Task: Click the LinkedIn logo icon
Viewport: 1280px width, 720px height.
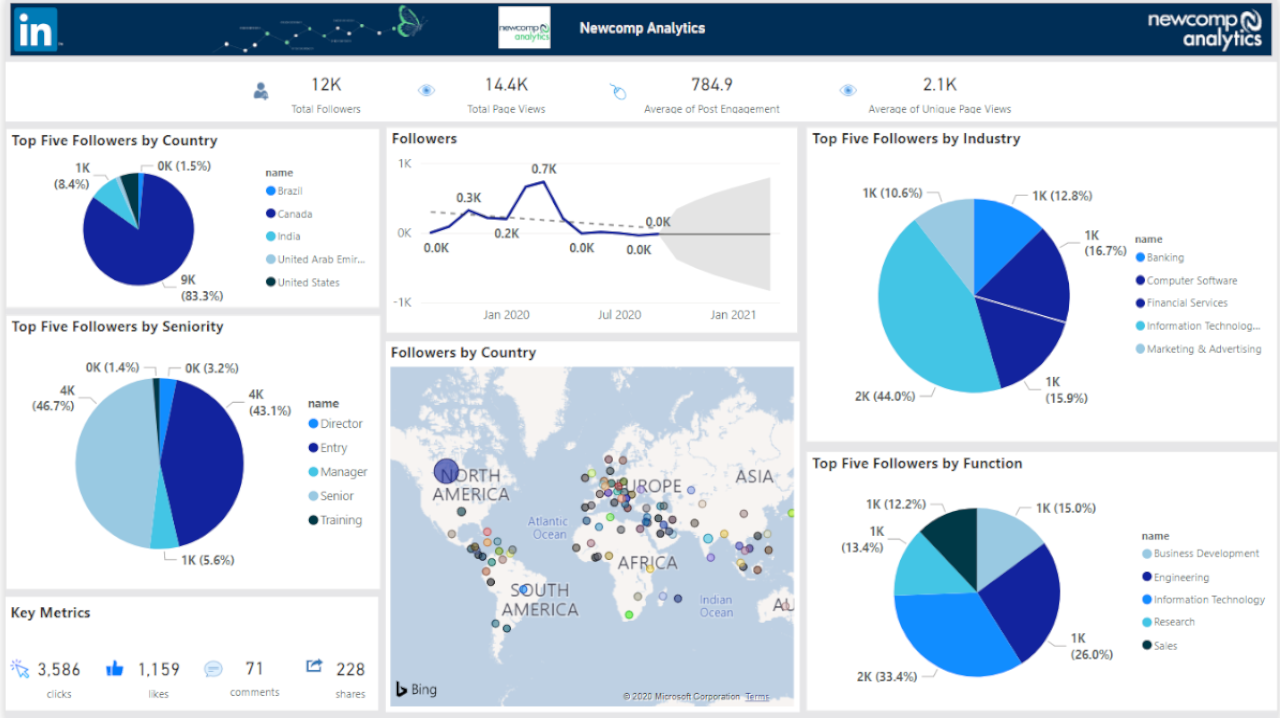Action: click(x=36, y=30)
